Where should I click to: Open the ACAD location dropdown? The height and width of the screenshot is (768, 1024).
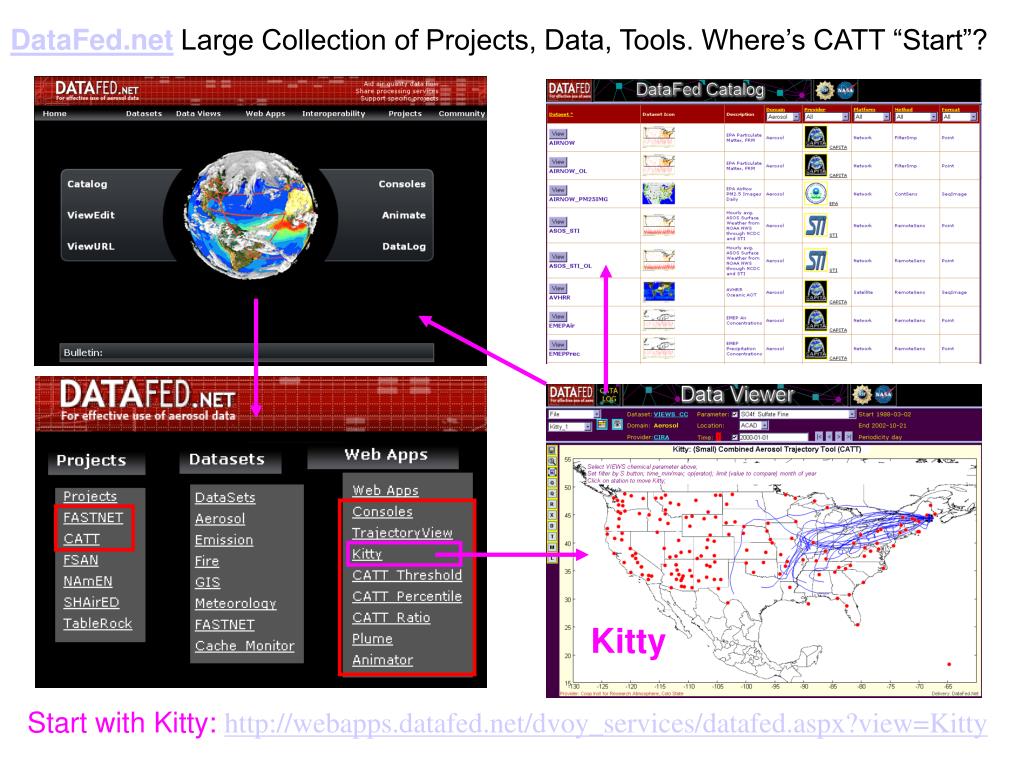point(754,425)
